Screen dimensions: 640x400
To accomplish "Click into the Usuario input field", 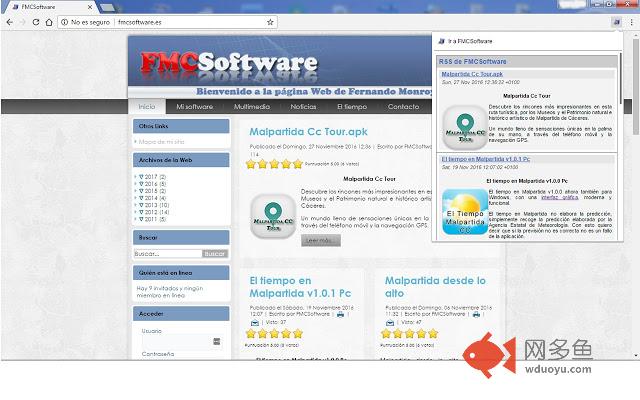I will pos(181,342).
